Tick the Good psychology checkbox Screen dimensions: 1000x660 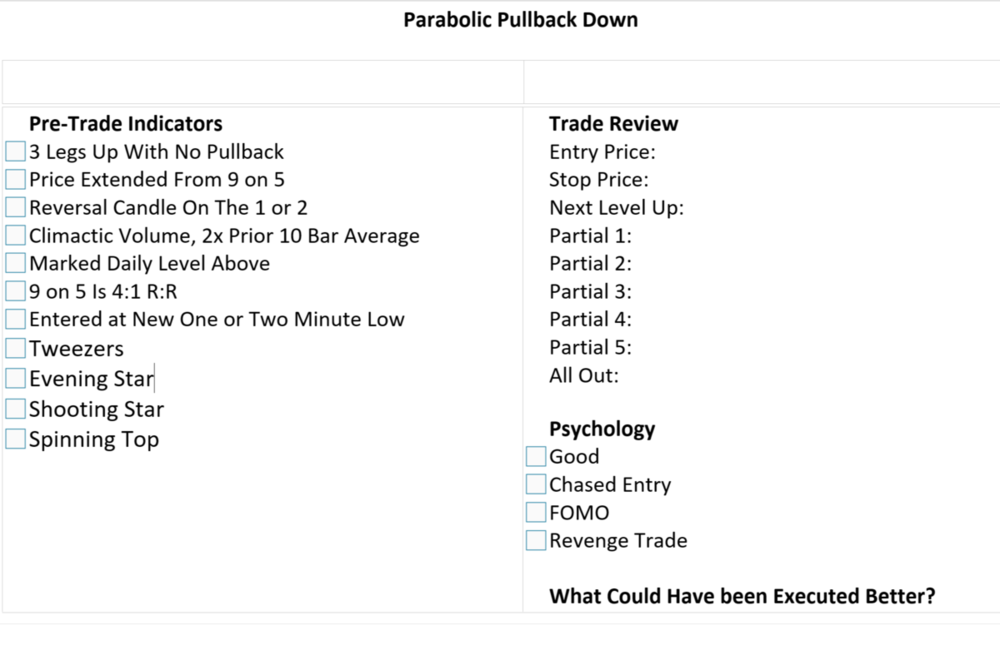coord(536,457)
